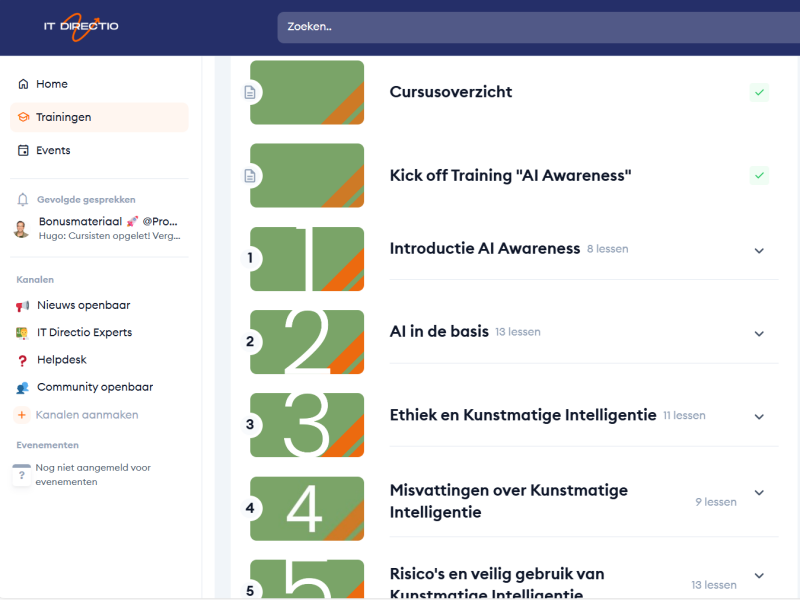Click the Kick off Training completion checkmark

pos(759,176)
